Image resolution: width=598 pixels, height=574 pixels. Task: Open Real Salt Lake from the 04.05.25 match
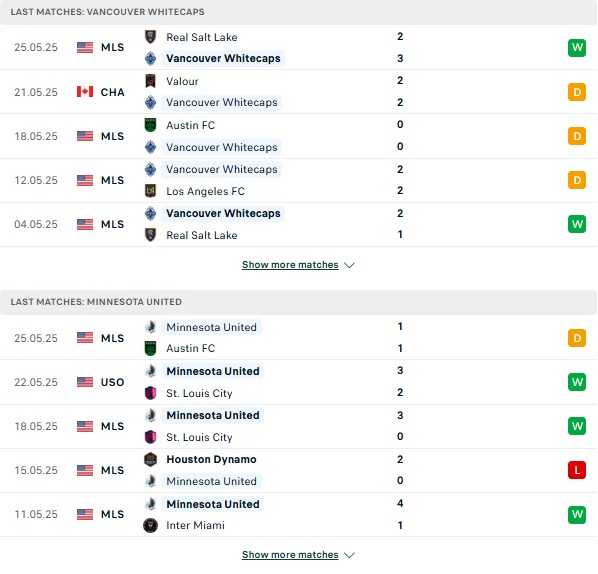(202, 235)
